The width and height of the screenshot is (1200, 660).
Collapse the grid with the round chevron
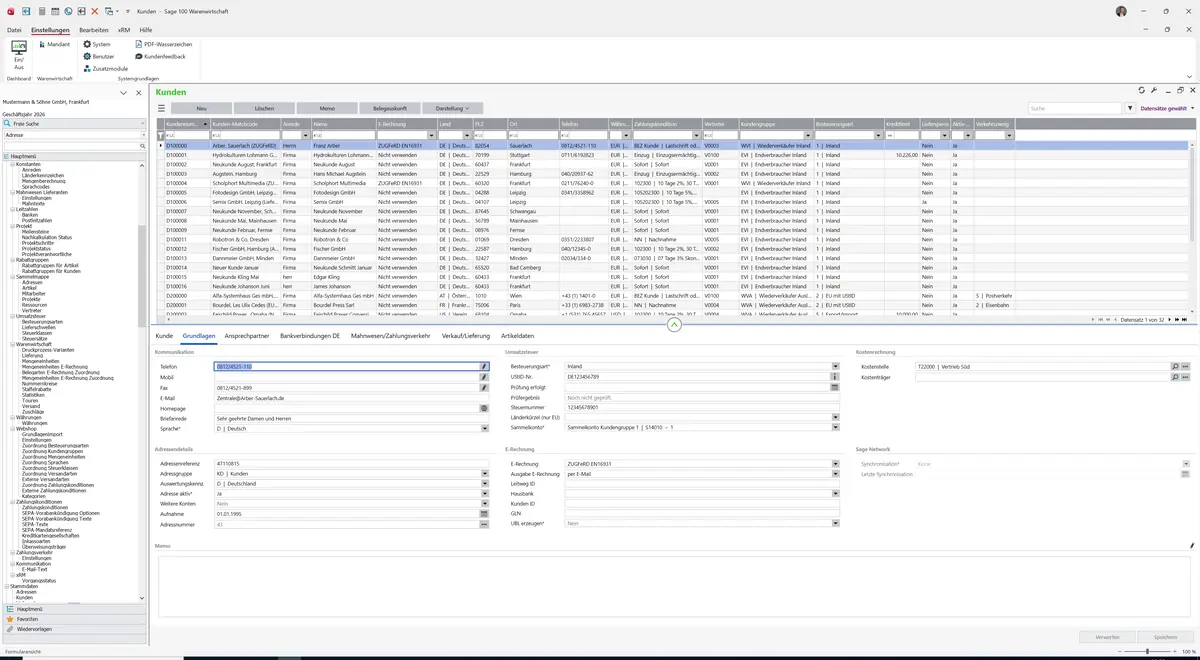tap(674, 325)
